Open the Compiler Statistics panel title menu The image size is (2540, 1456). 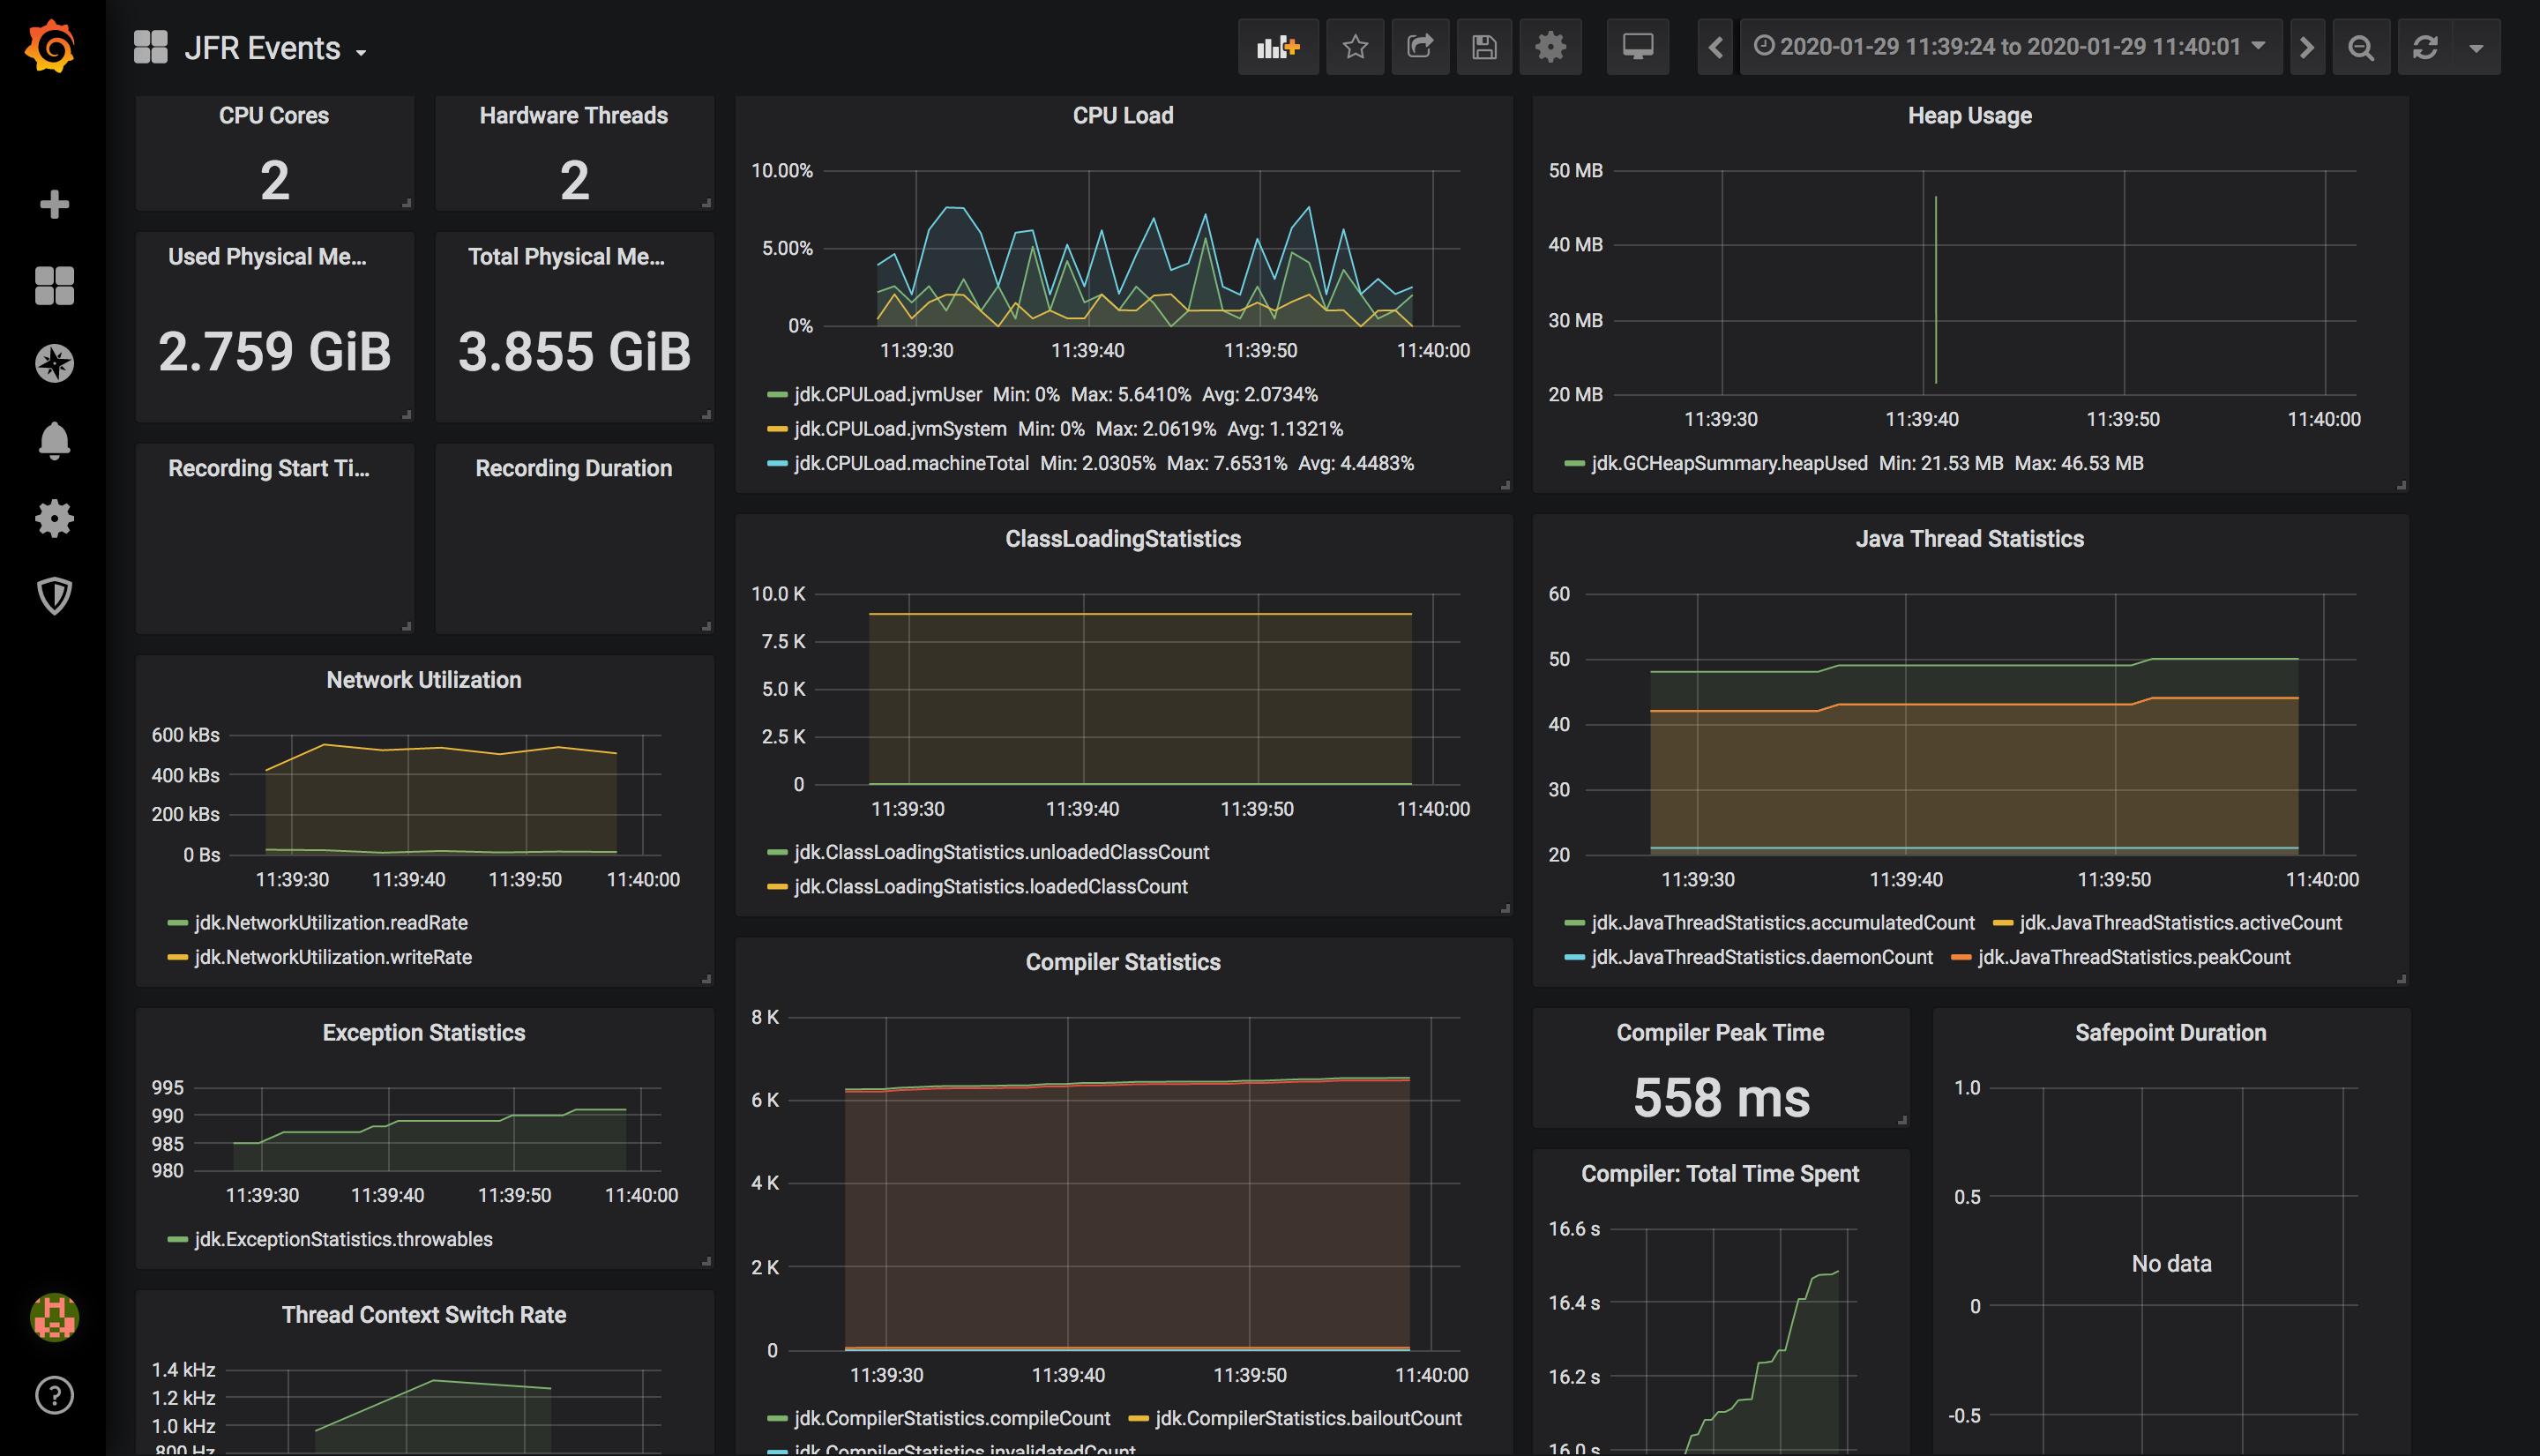tap(1123, 962)
